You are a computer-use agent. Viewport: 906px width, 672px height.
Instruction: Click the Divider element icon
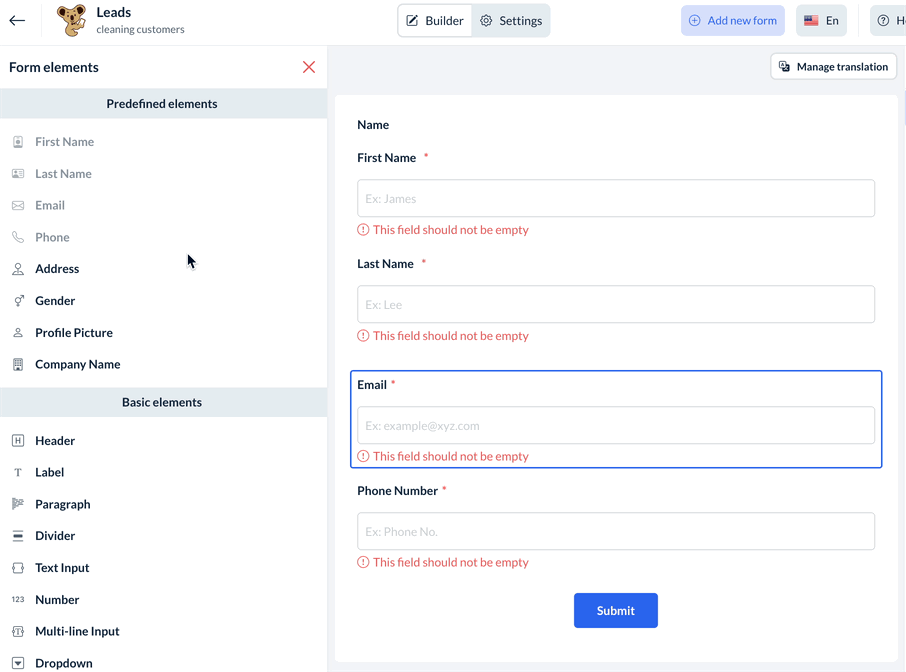click(x=18, y=536)
